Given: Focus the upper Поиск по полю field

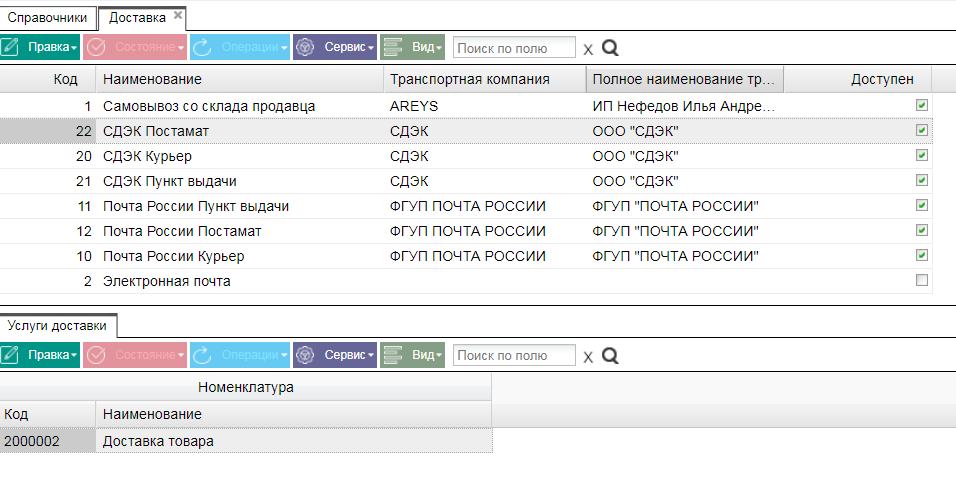Looking at the screenshot, I should (514, 48).
